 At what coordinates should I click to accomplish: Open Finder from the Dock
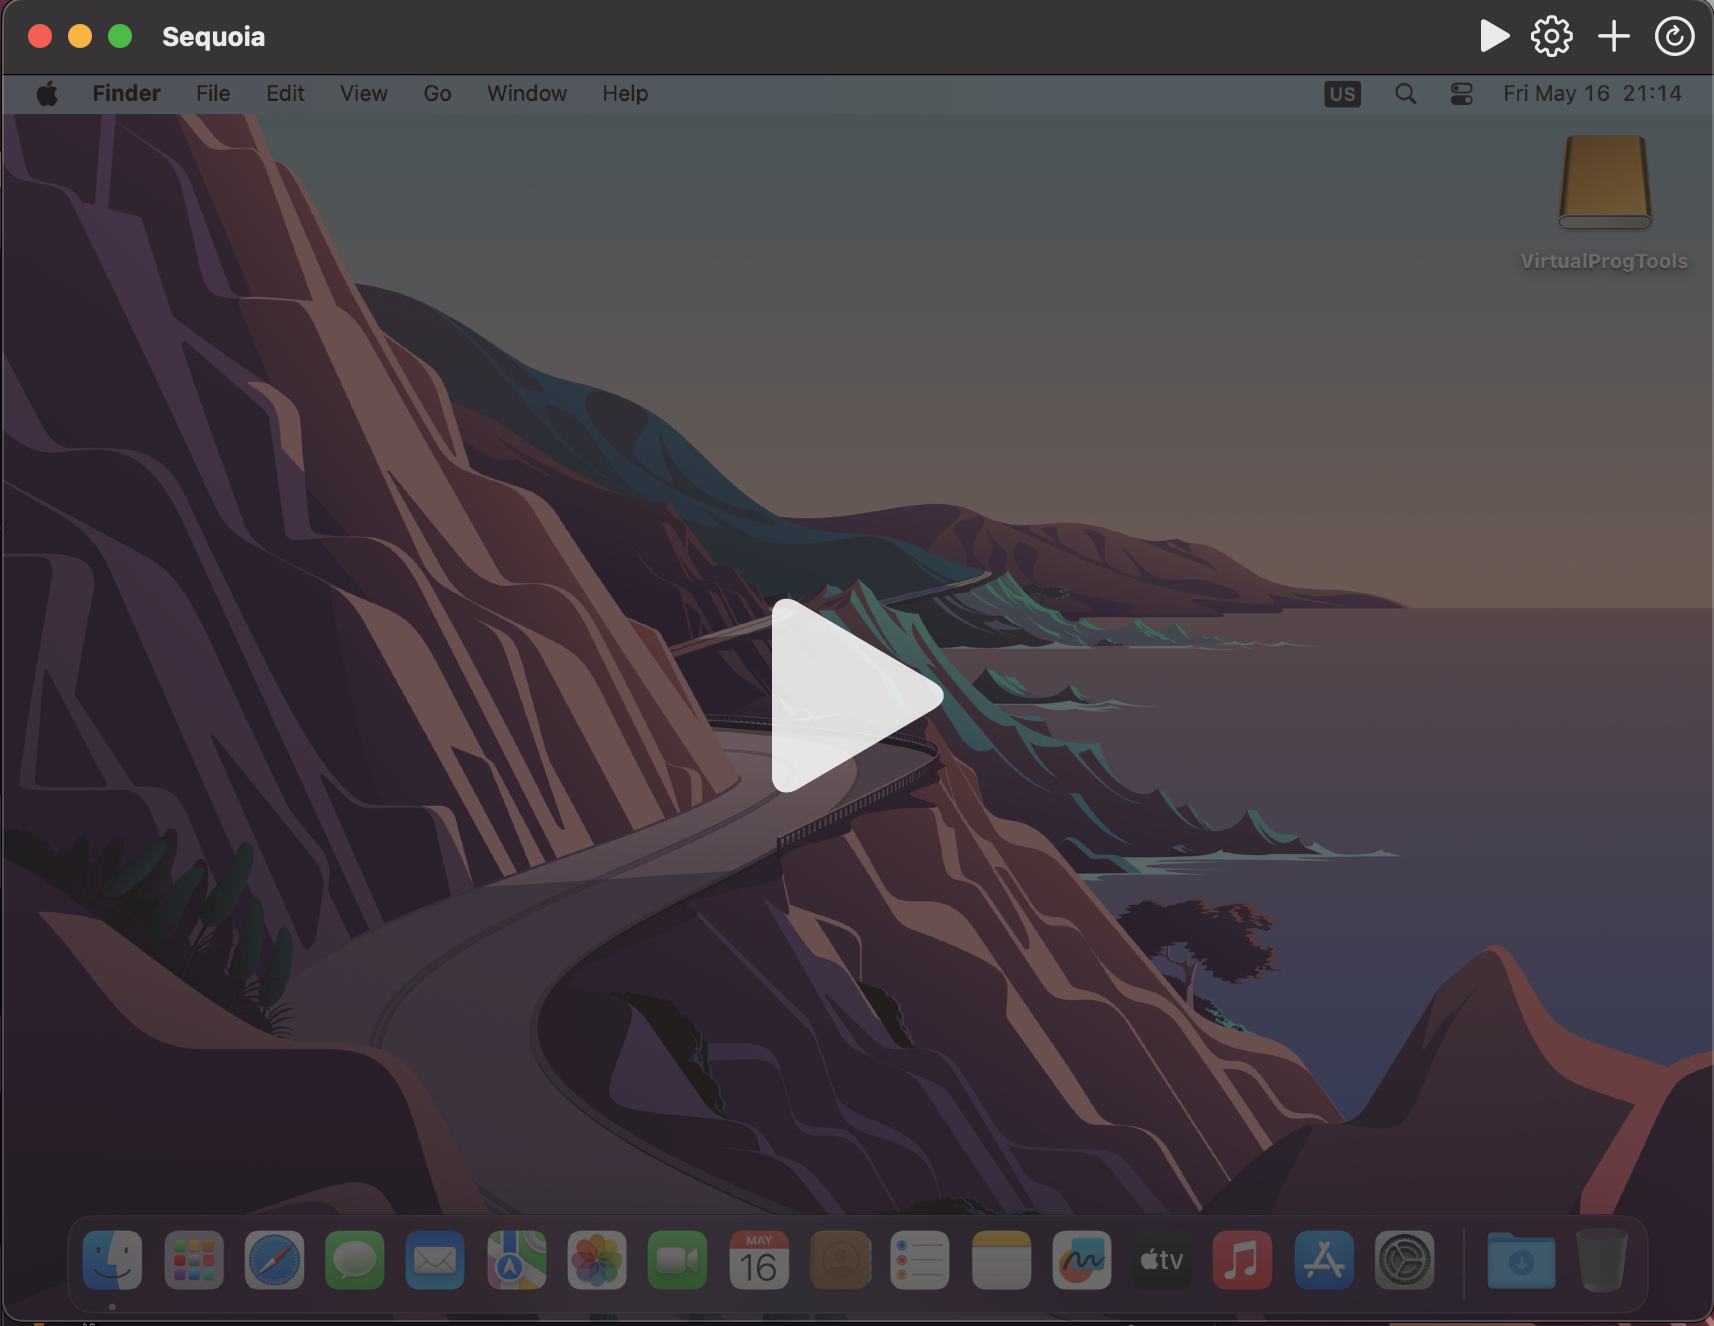click(112, 1260)
